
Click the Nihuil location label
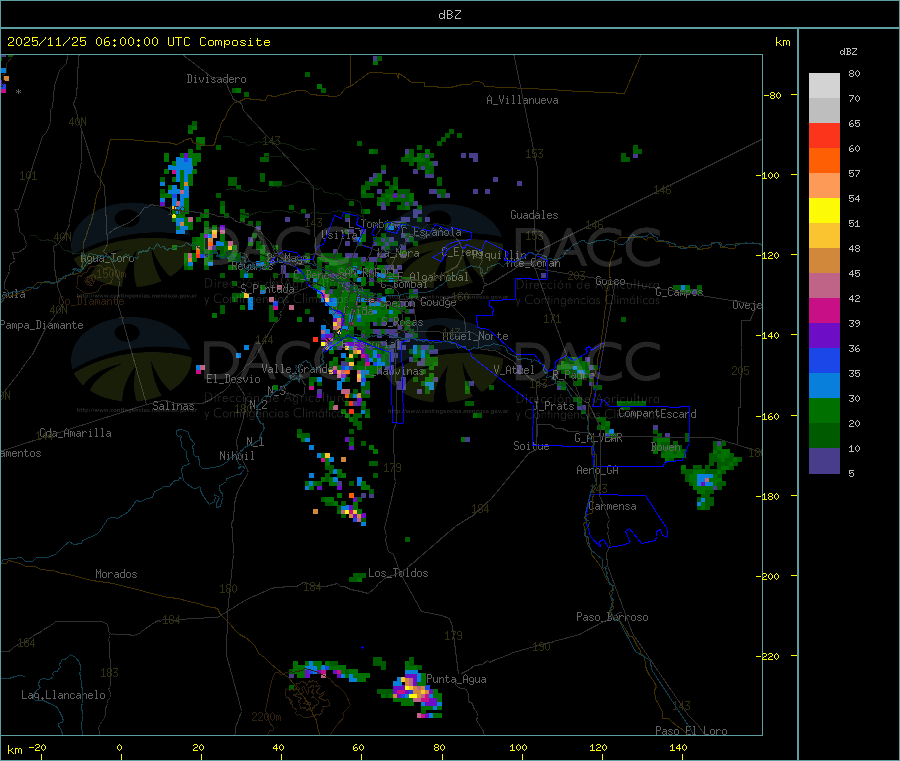(x=237, y=456)
